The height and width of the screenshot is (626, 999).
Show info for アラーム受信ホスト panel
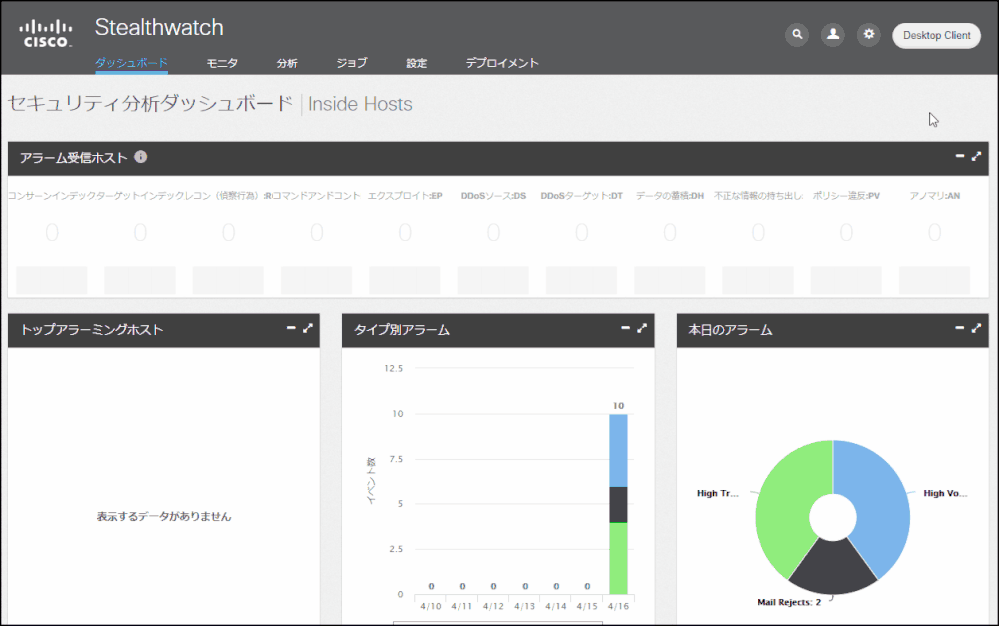click(x=141, y=157)
